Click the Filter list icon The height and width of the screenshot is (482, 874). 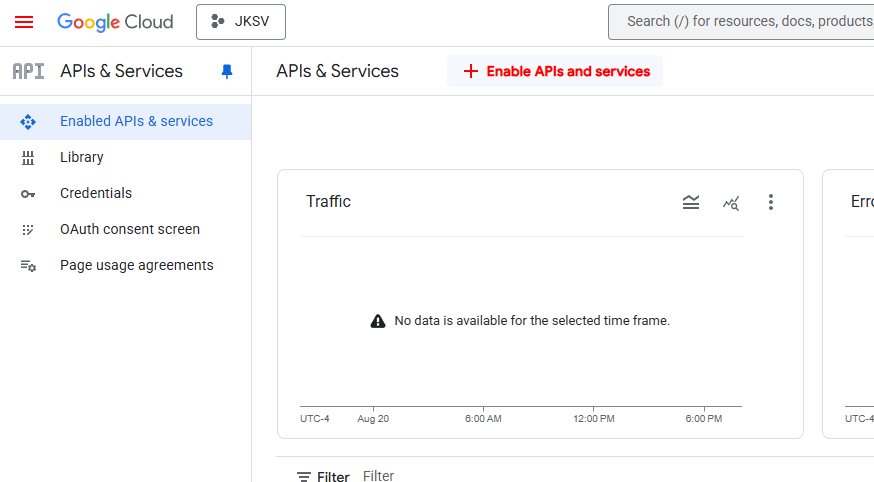(304, 477)
